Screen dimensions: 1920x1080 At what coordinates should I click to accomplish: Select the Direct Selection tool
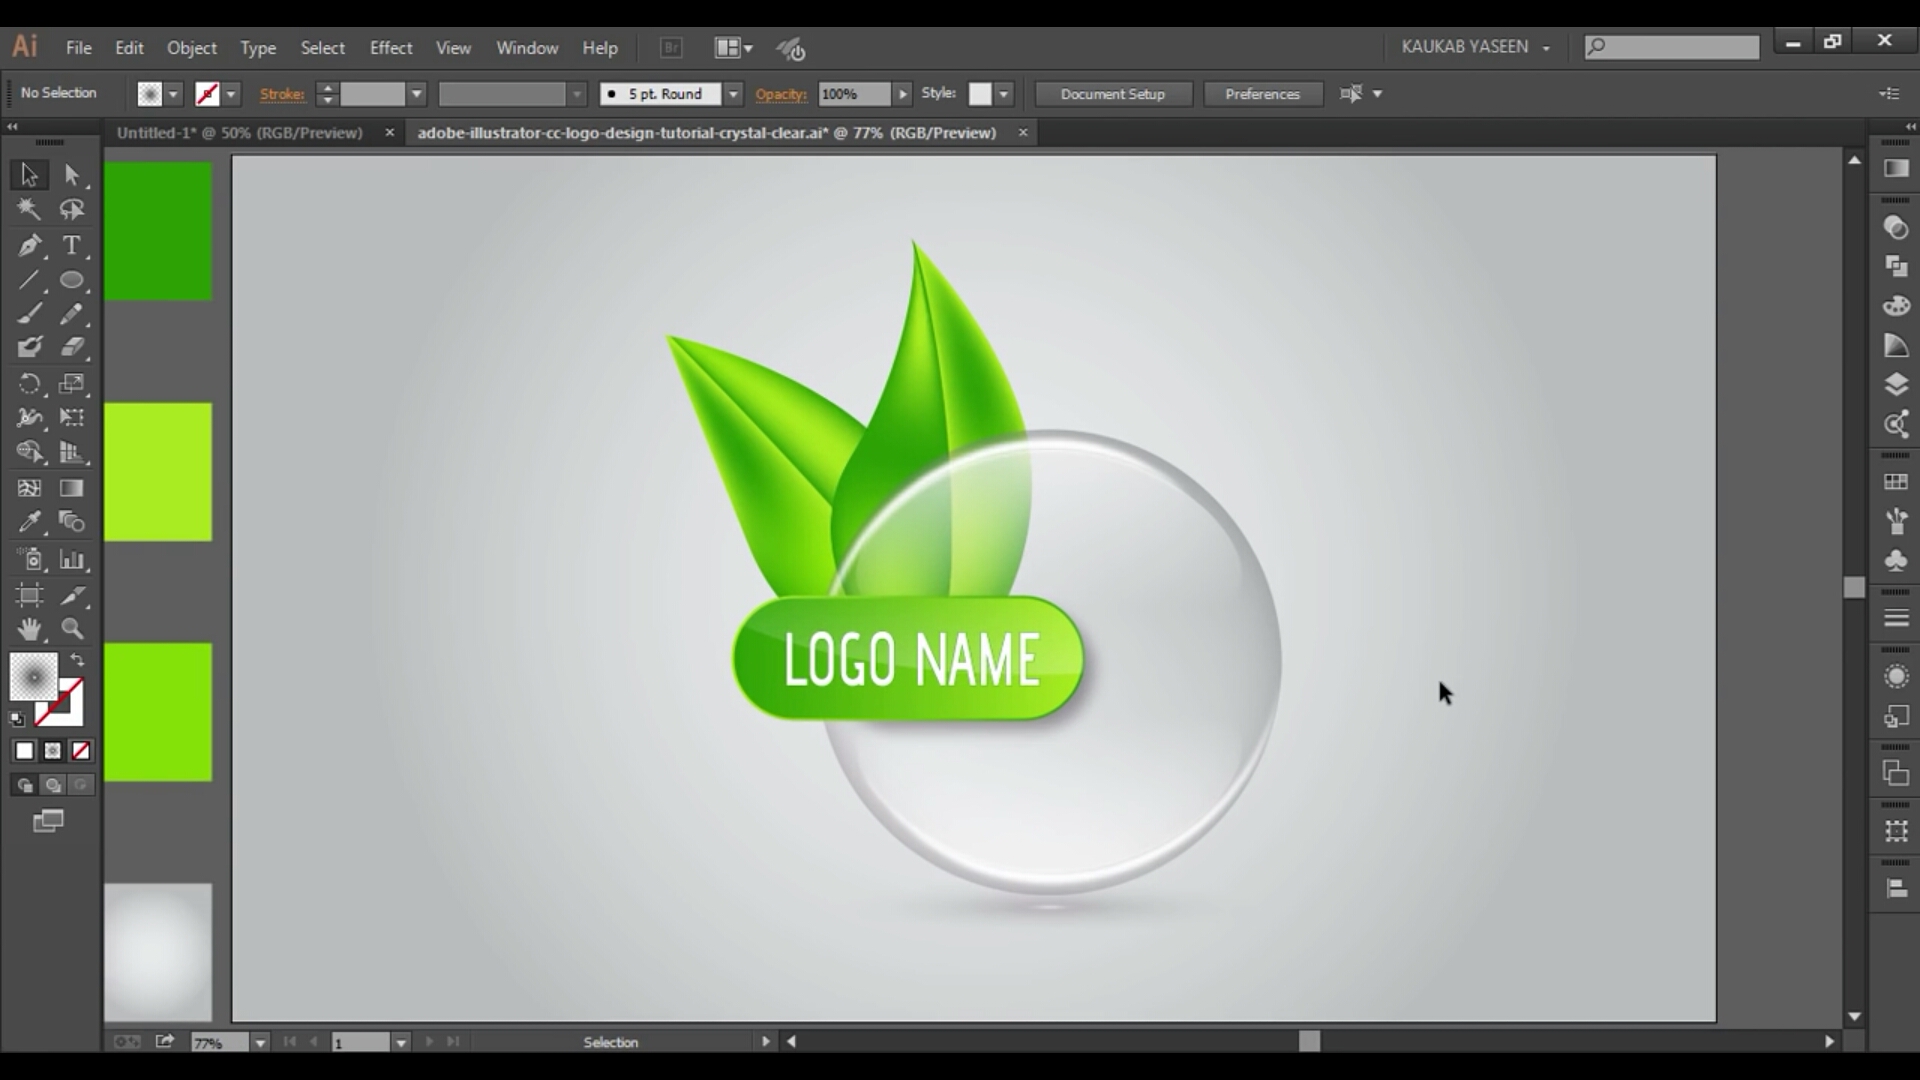(72, 175)
